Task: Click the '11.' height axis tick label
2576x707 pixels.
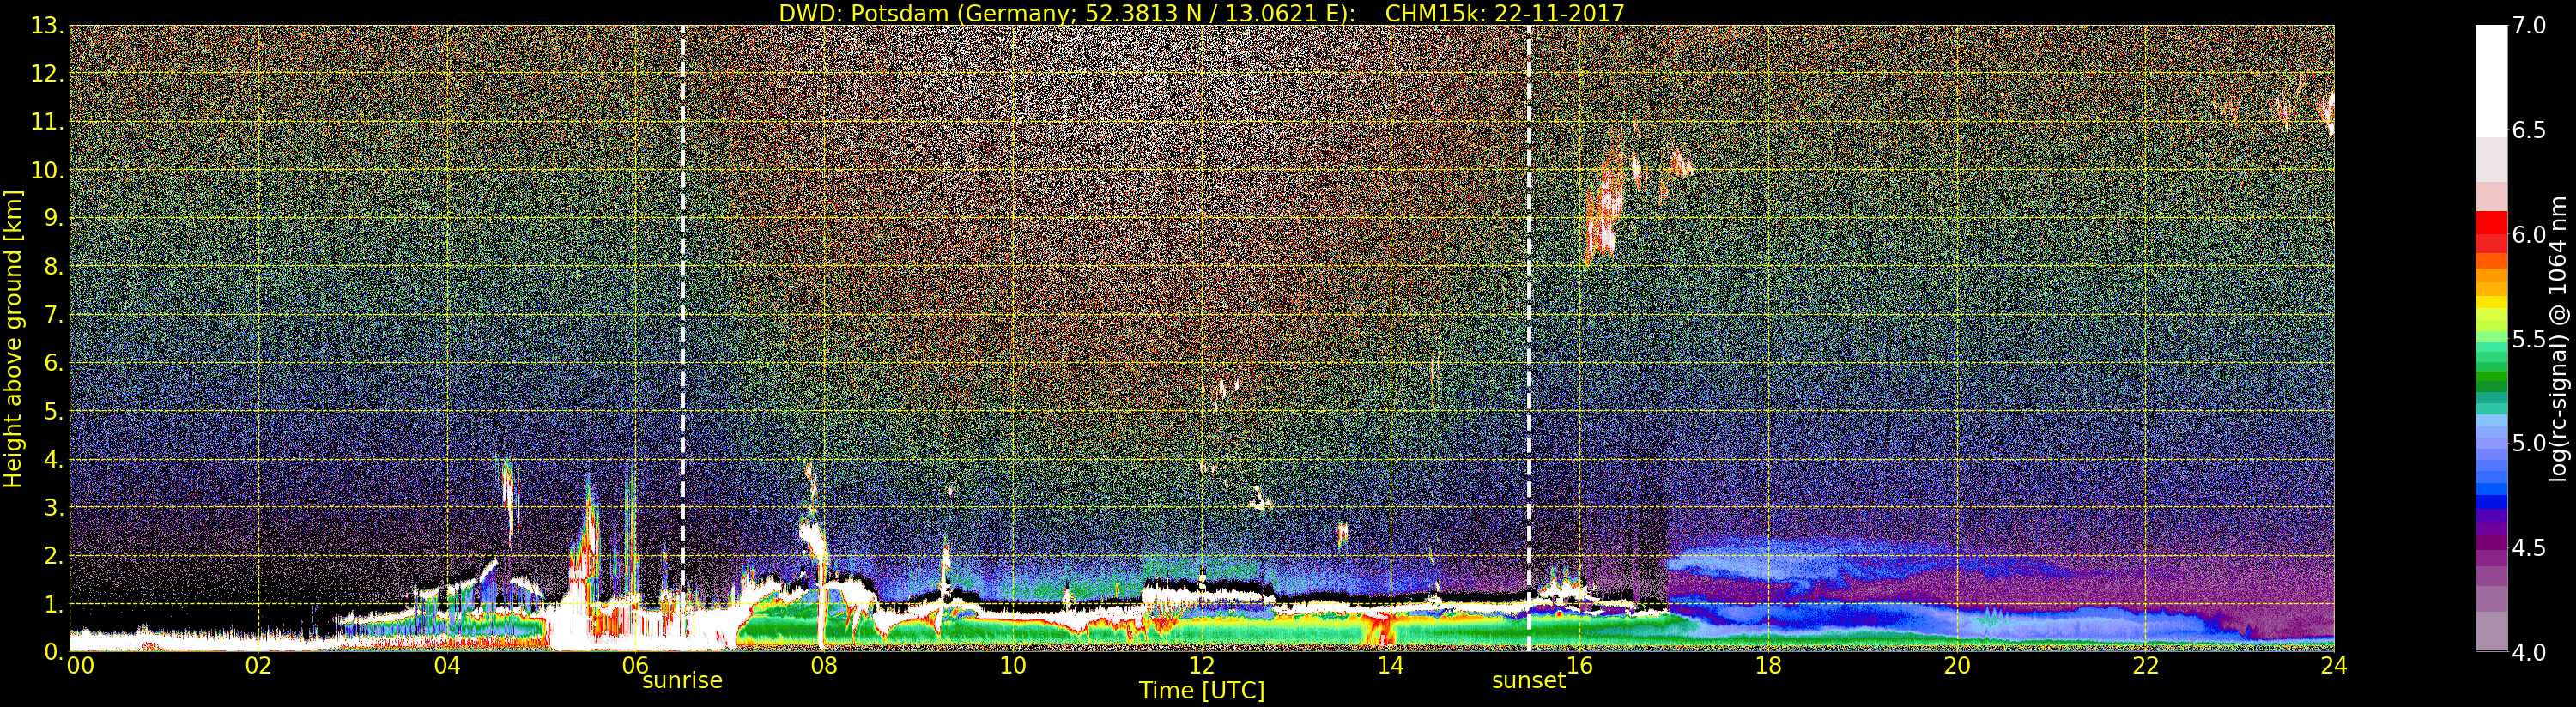Action: (47, 122)
